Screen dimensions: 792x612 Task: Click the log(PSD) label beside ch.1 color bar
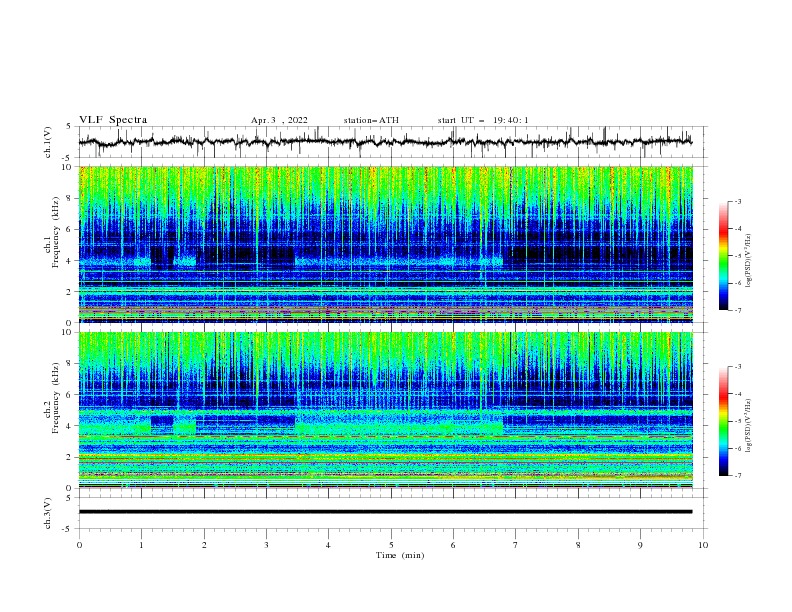pos(749,261)
